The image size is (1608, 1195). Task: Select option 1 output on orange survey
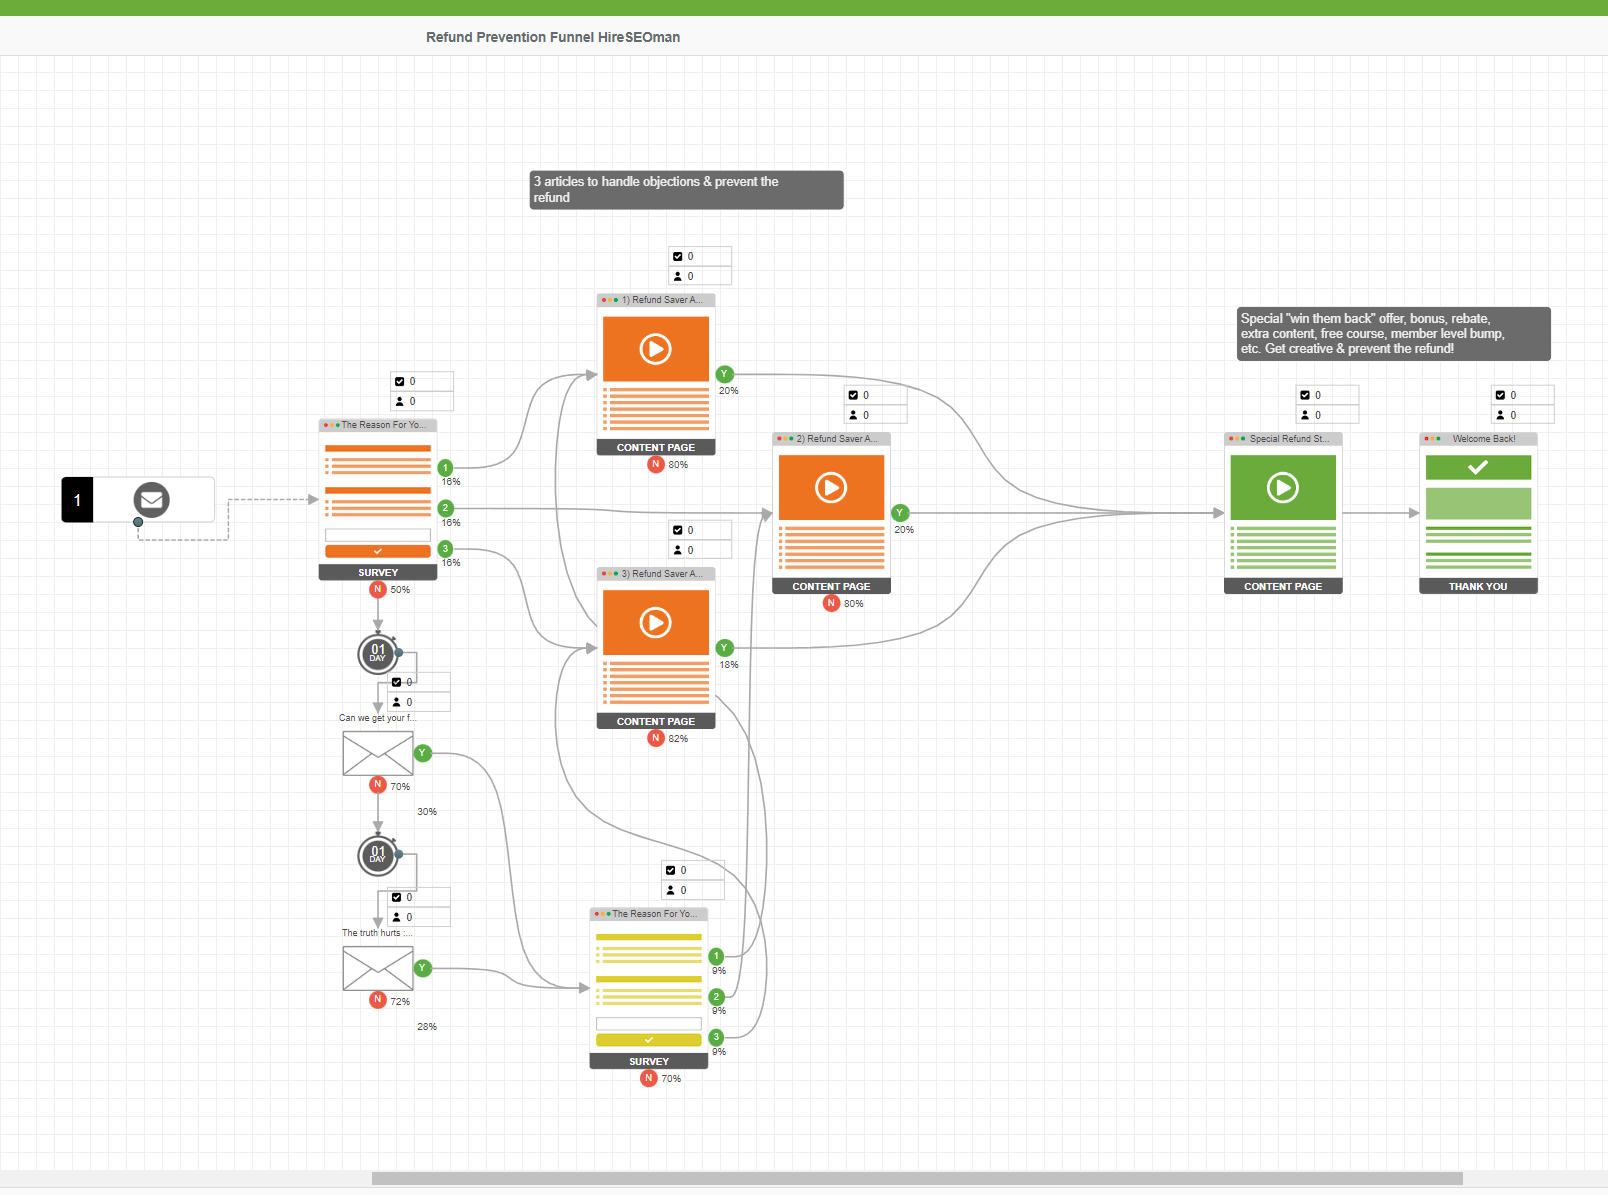coord(446,468)
